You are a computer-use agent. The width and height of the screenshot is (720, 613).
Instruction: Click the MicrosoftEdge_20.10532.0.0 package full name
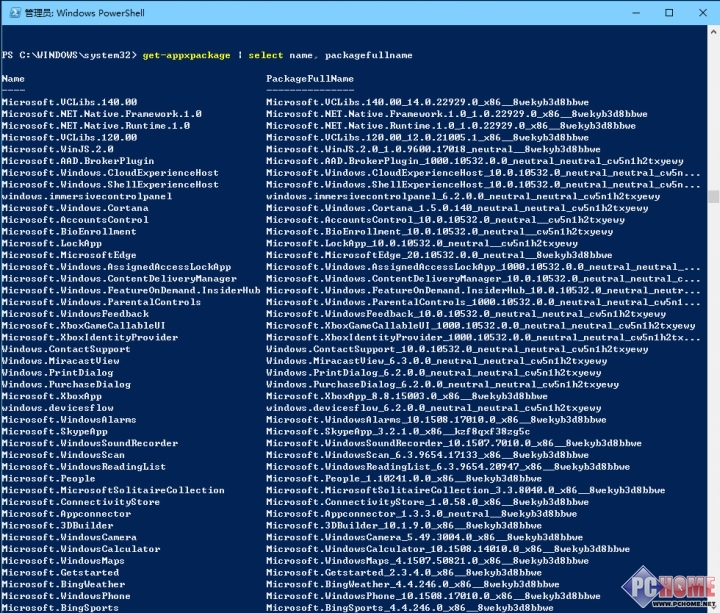point(439,255)
